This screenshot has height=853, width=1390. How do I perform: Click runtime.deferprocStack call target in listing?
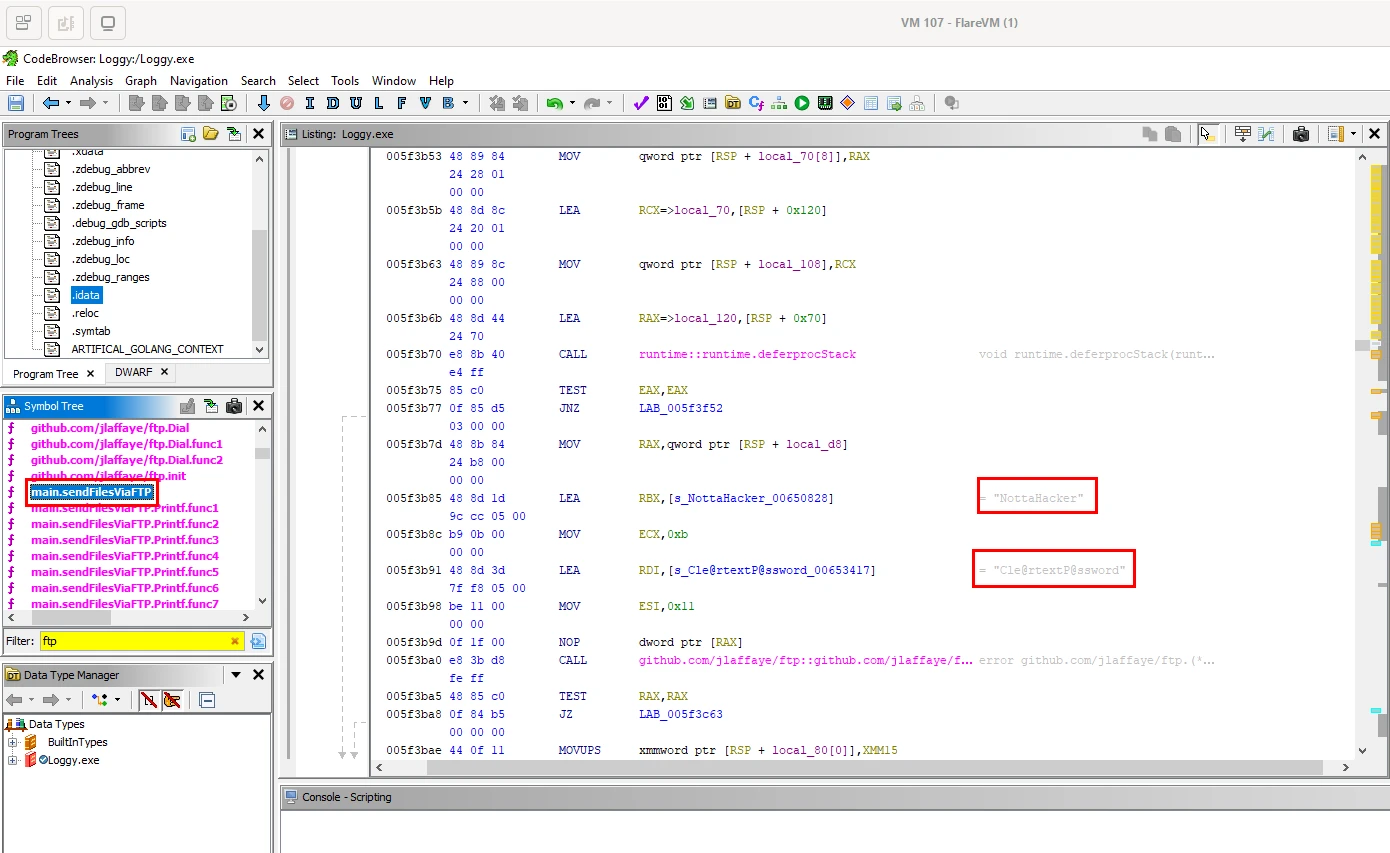(x=747, y=354)
